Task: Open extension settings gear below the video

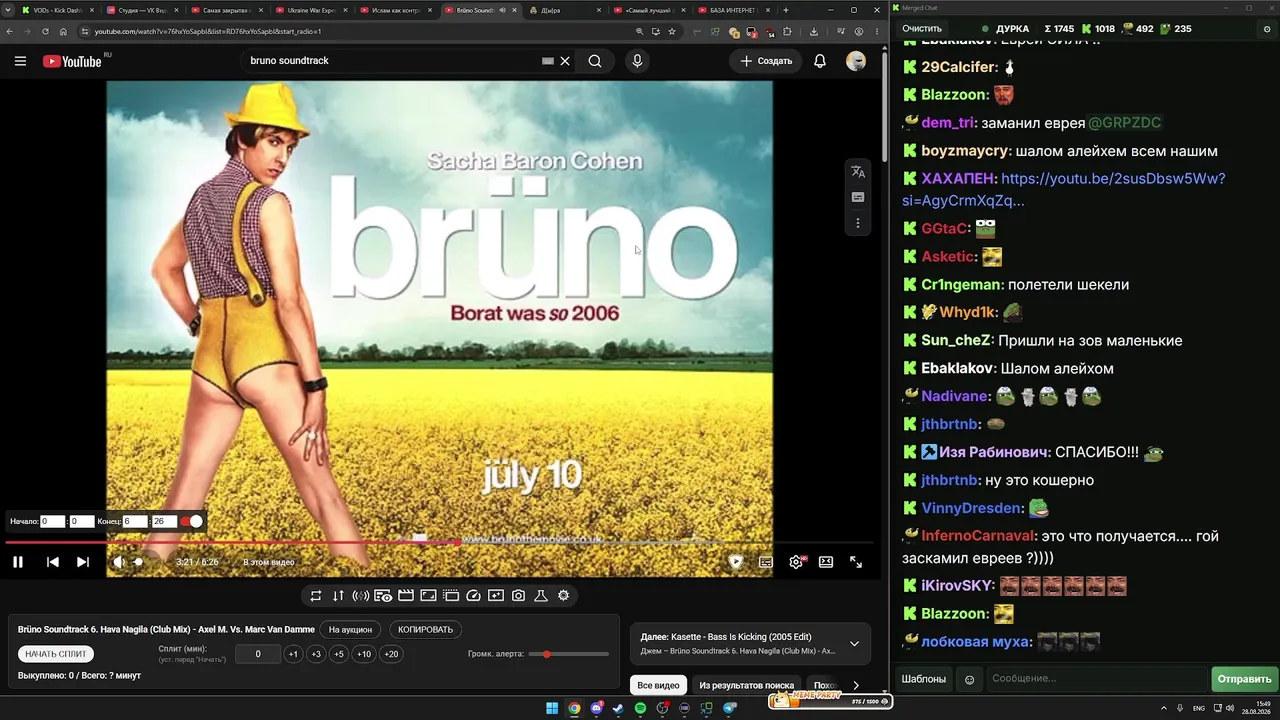Action: 564,595
